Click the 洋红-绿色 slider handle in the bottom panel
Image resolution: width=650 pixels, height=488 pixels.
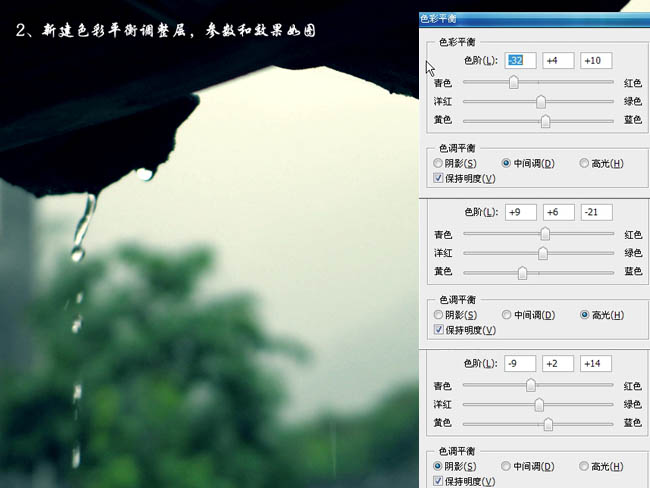tap(540, 405)
